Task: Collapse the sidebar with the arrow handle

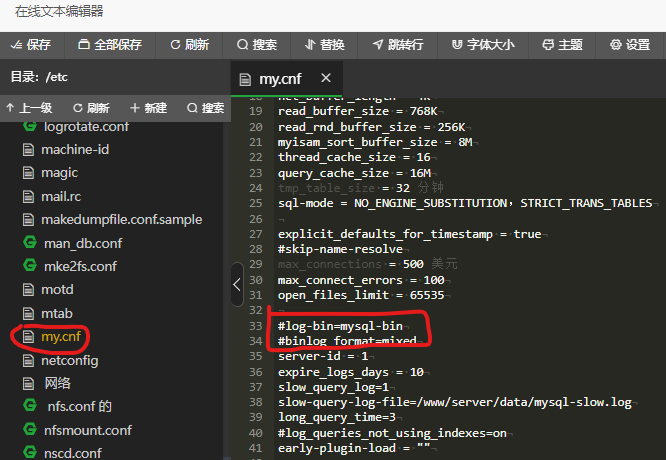Action: 236,284
